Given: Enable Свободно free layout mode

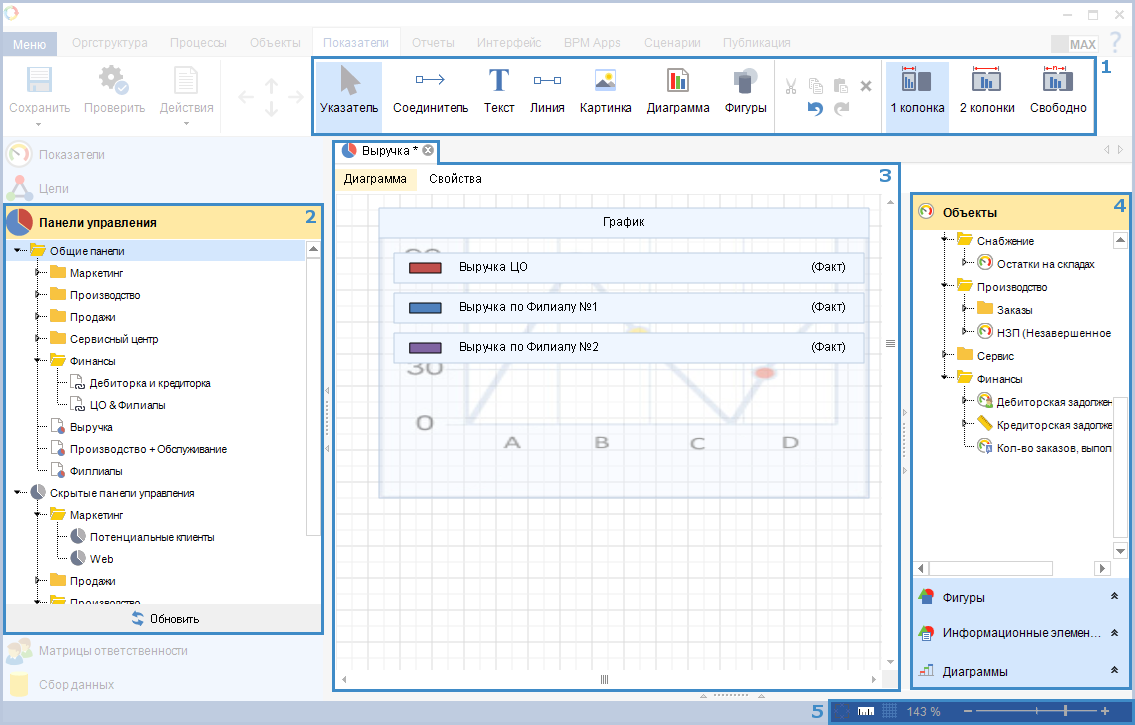Looking at the screenshot, I should point(1058,92).
